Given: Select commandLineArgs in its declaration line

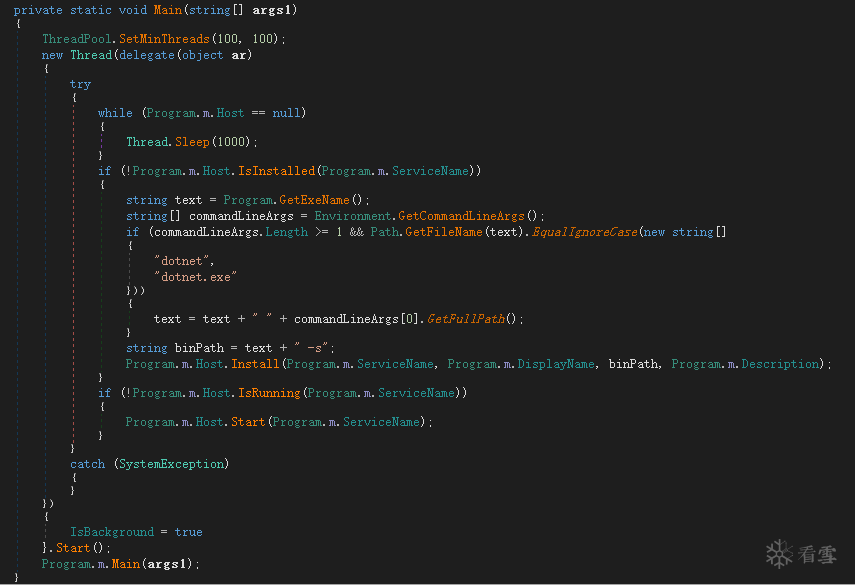Looking at the screenshot, I should point(241,216).
